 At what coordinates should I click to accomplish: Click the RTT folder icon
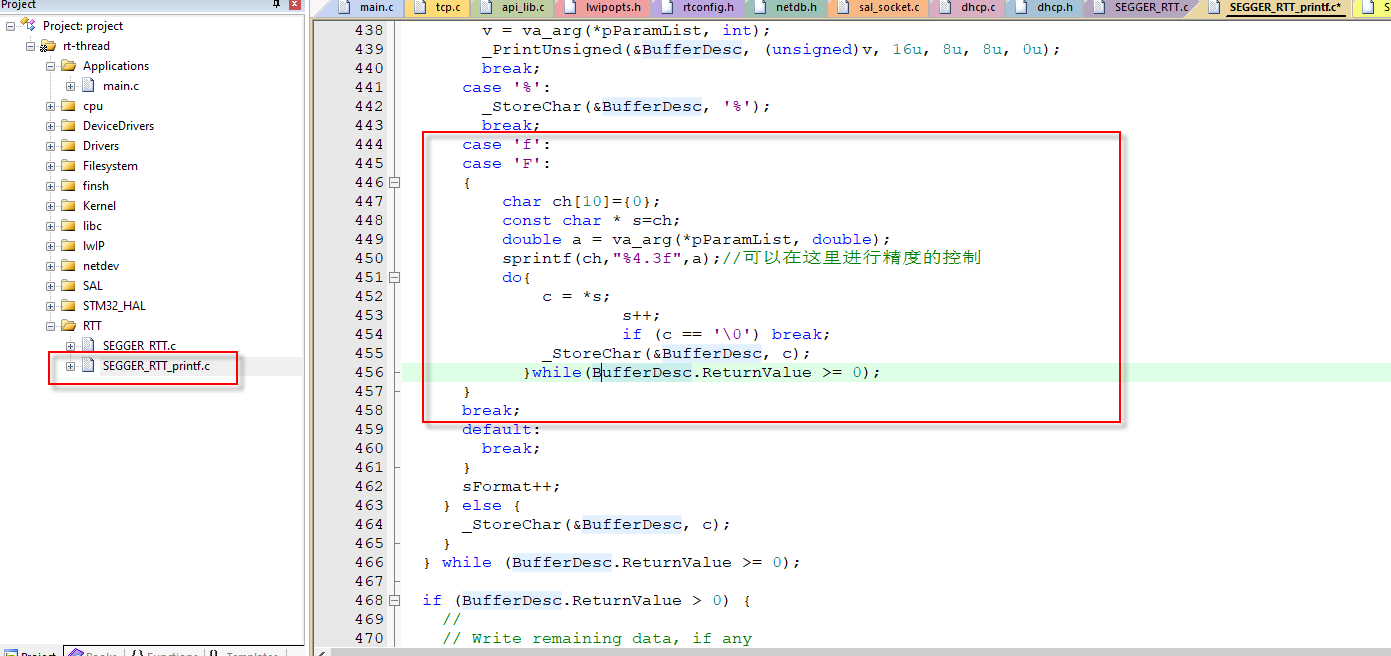[68, 326]
